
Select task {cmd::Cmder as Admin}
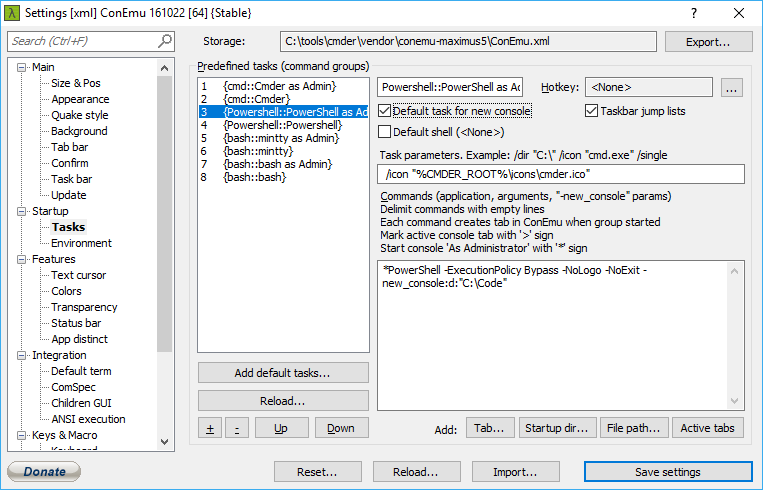point(283,86)
